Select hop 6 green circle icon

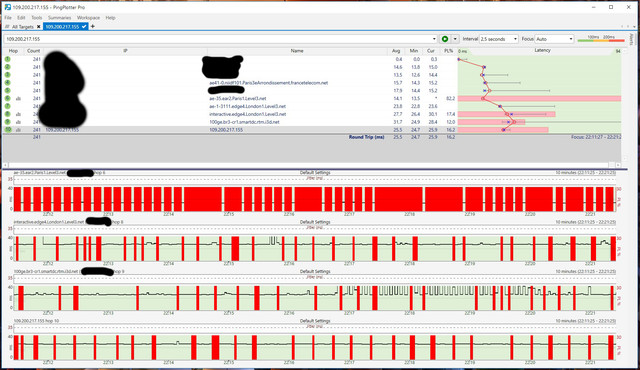[x=7, y=98]
